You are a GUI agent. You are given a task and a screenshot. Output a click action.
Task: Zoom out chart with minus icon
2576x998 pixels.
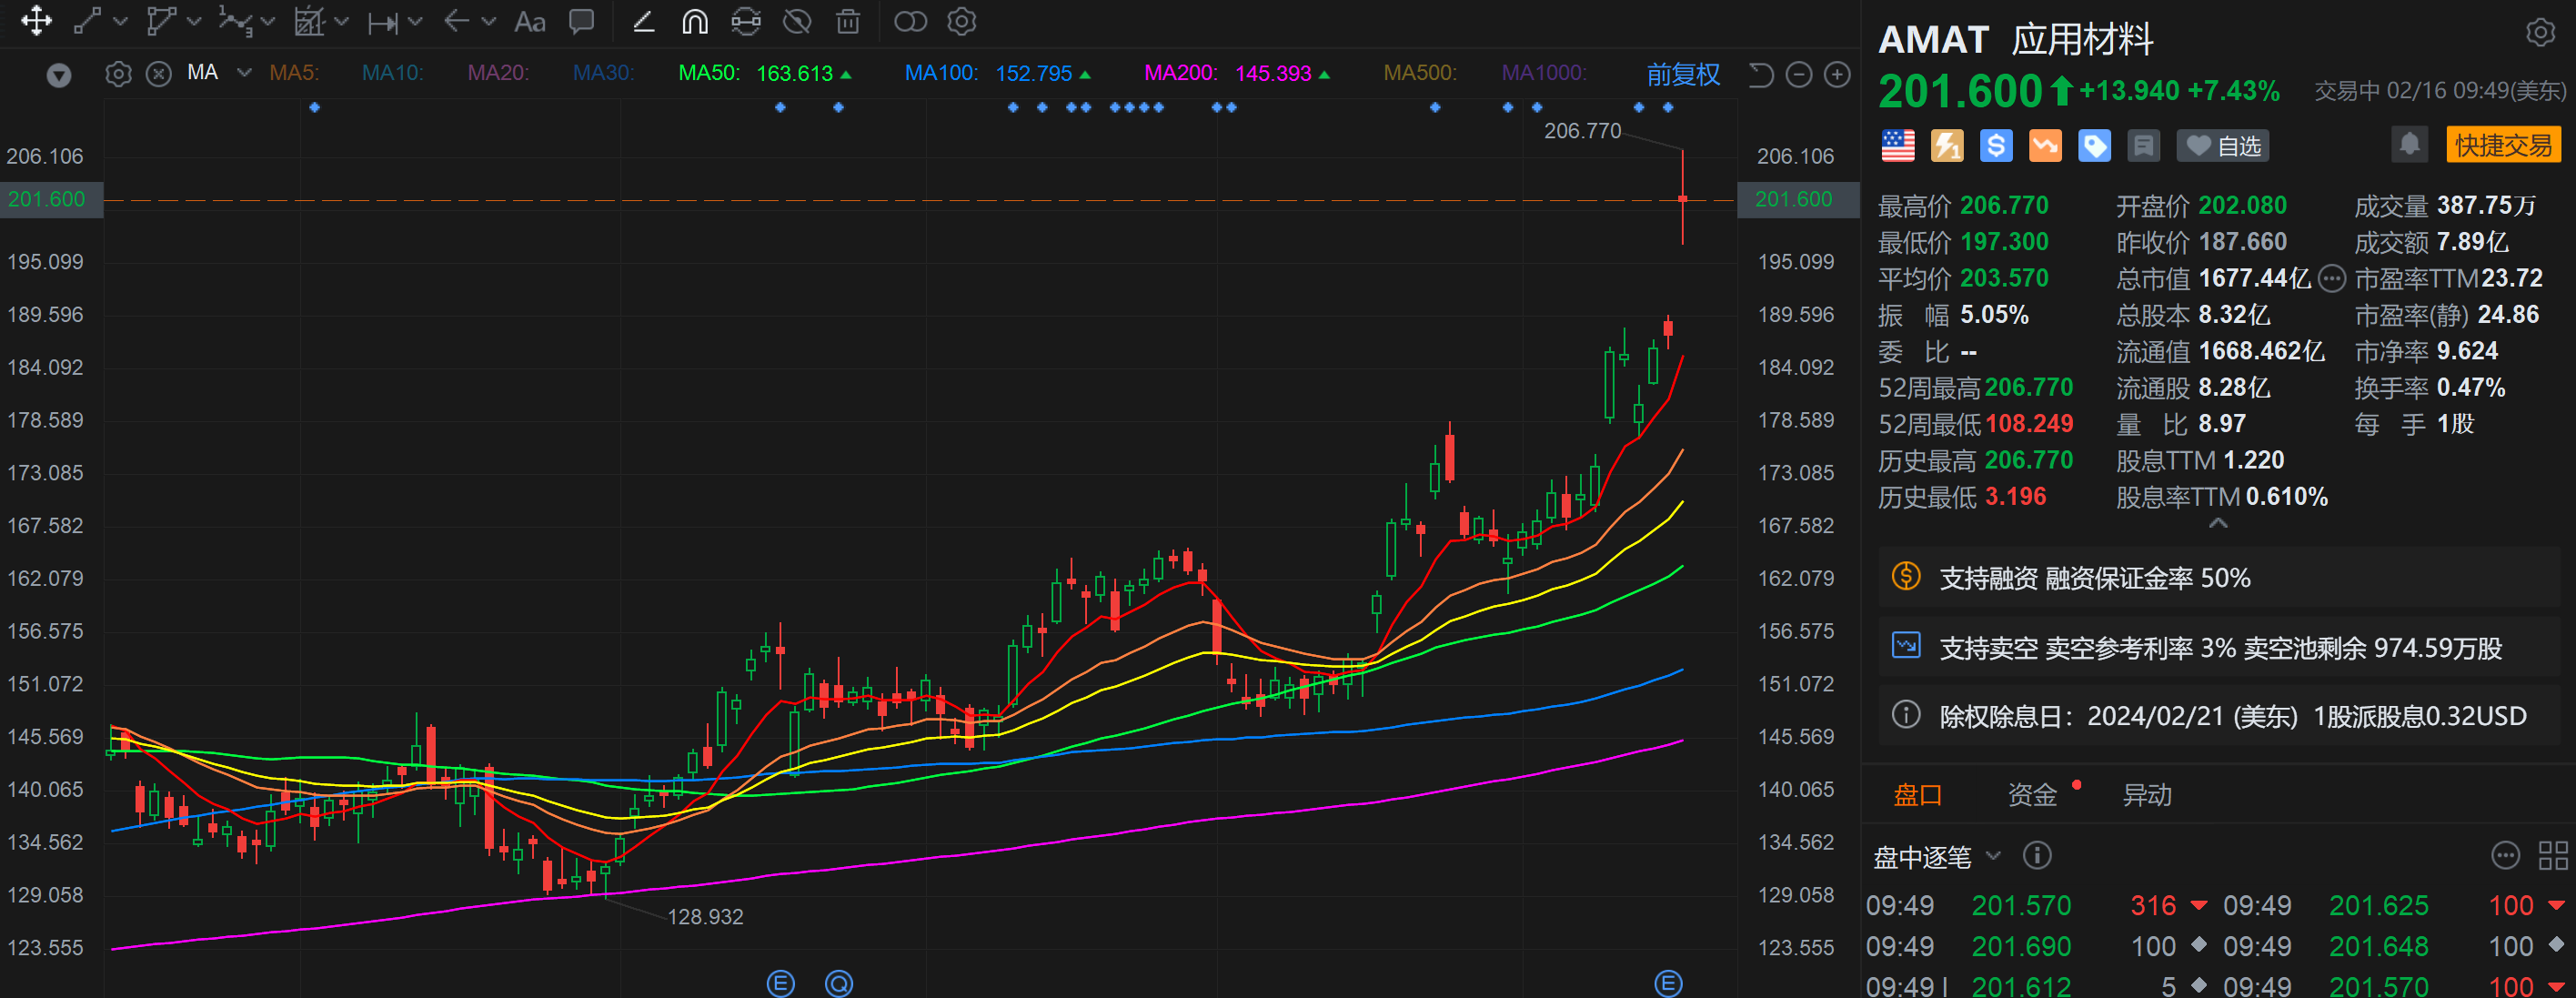(x=1798, y=74)
